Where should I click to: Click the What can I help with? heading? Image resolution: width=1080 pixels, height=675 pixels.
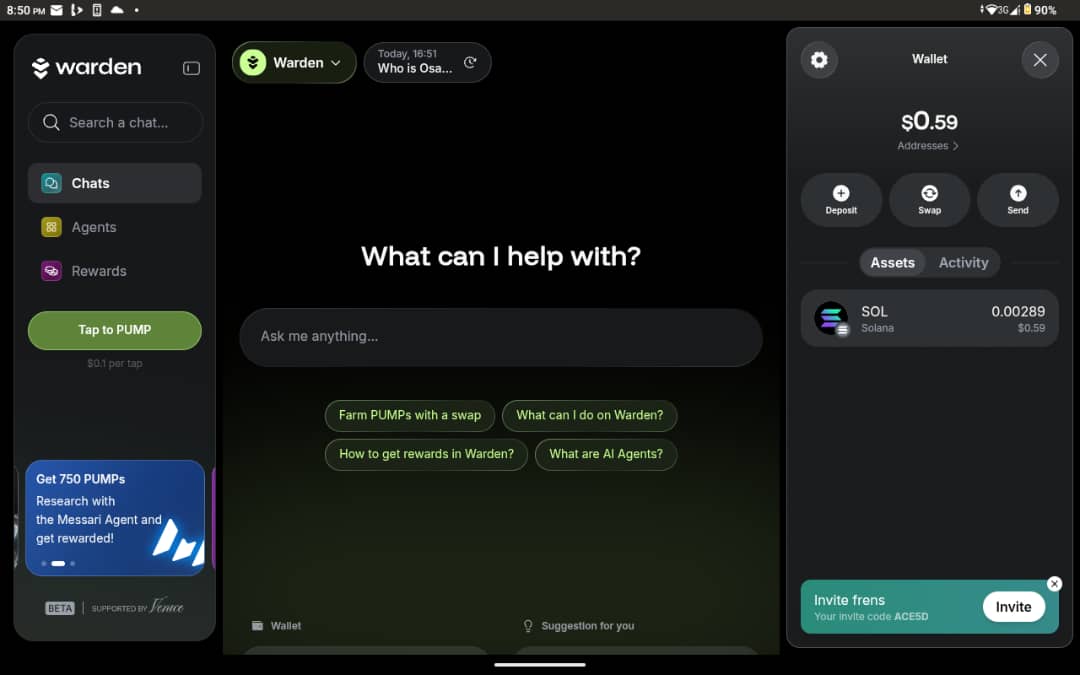(501, 256)
